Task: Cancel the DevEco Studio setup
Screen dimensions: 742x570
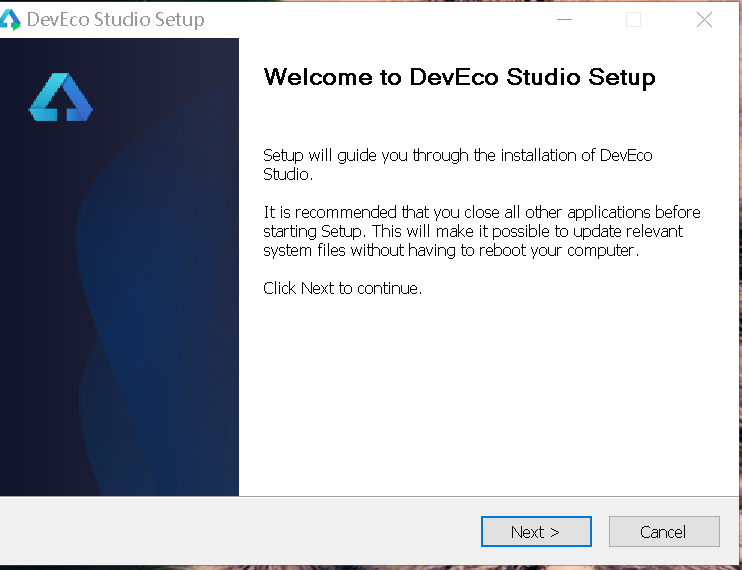Action: 663,532
